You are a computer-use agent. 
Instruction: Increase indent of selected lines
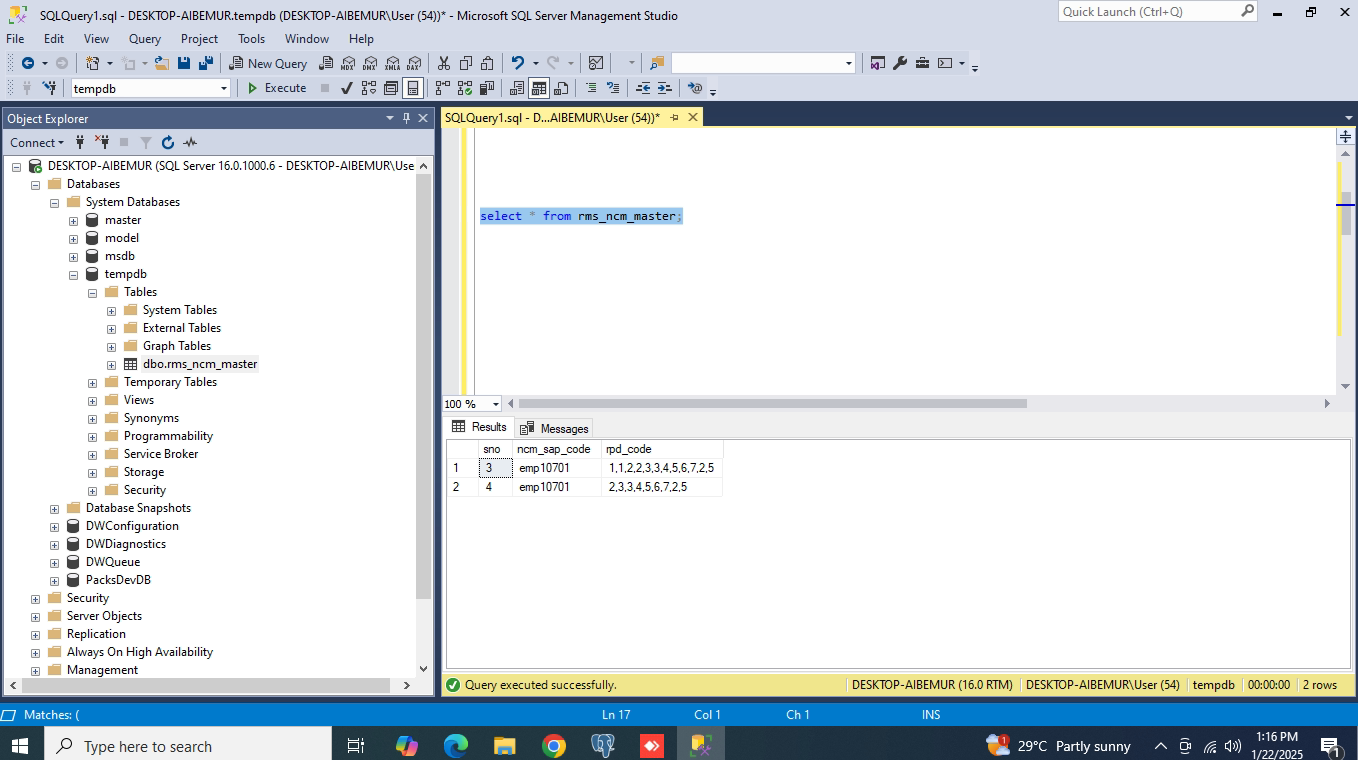[x=664, y=88]
